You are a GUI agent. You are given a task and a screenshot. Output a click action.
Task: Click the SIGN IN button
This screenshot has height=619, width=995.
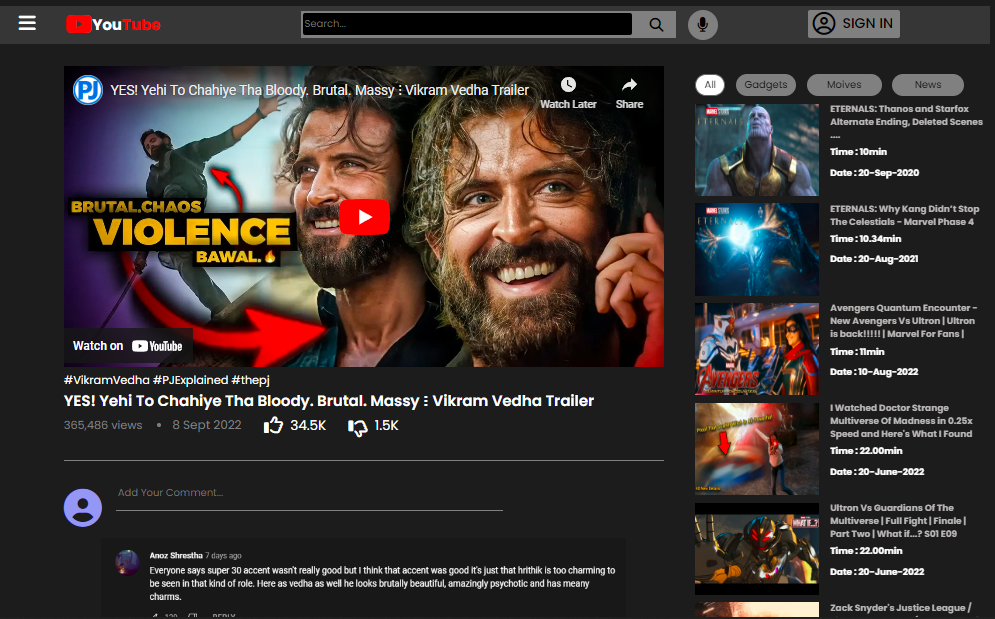853,24
